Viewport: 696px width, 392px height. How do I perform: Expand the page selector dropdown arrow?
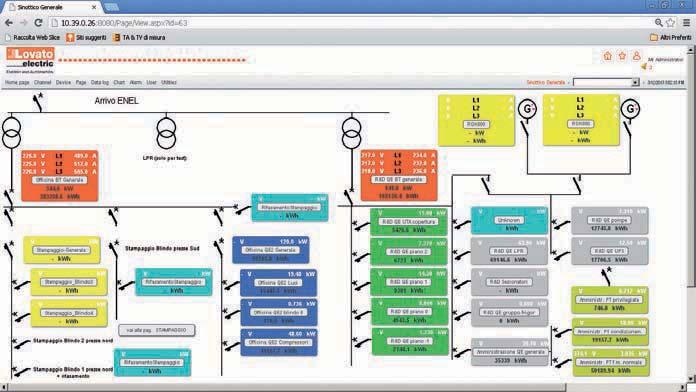point(635,83)
